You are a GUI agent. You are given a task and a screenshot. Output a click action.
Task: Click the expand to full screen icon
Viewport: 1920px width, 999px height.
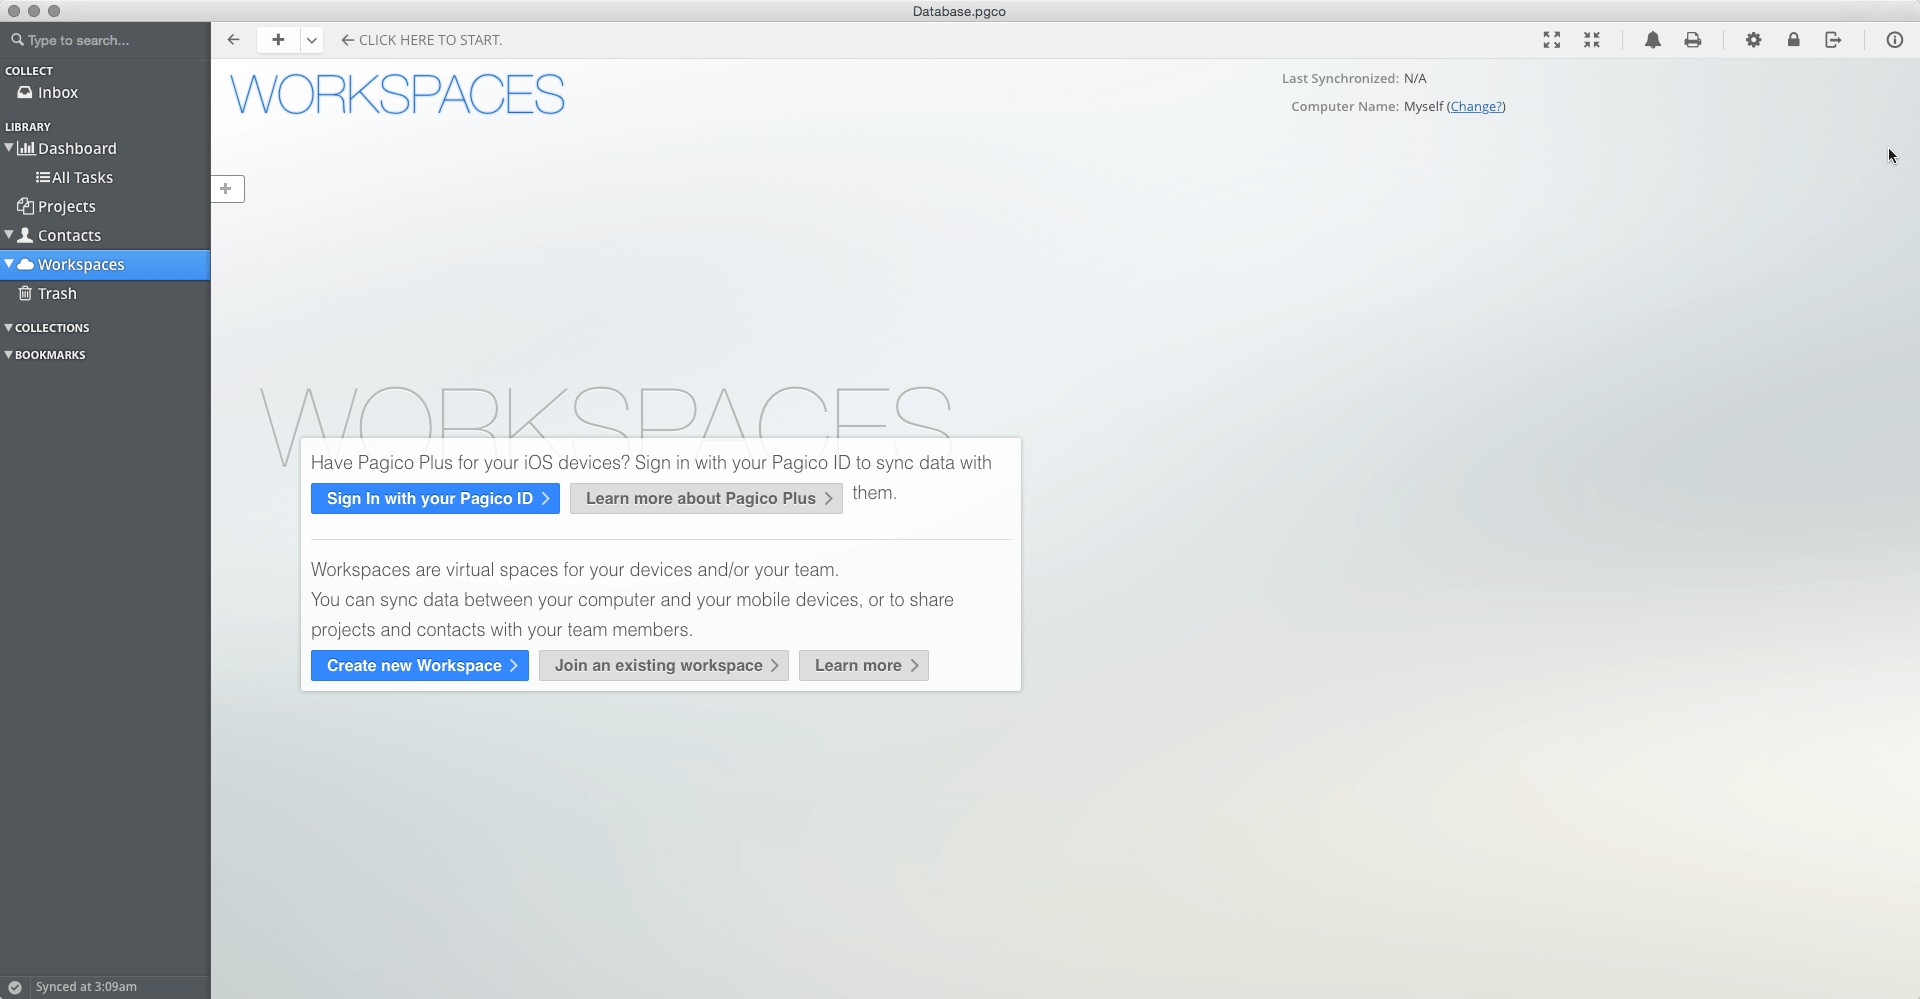coord(1552,40)
